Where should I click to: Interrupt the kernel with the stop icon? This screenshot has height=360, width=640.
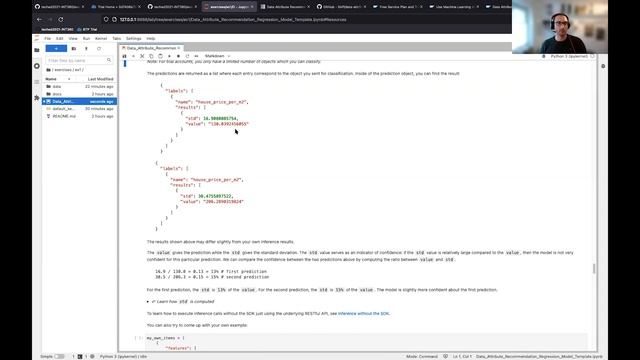(178, 56)
